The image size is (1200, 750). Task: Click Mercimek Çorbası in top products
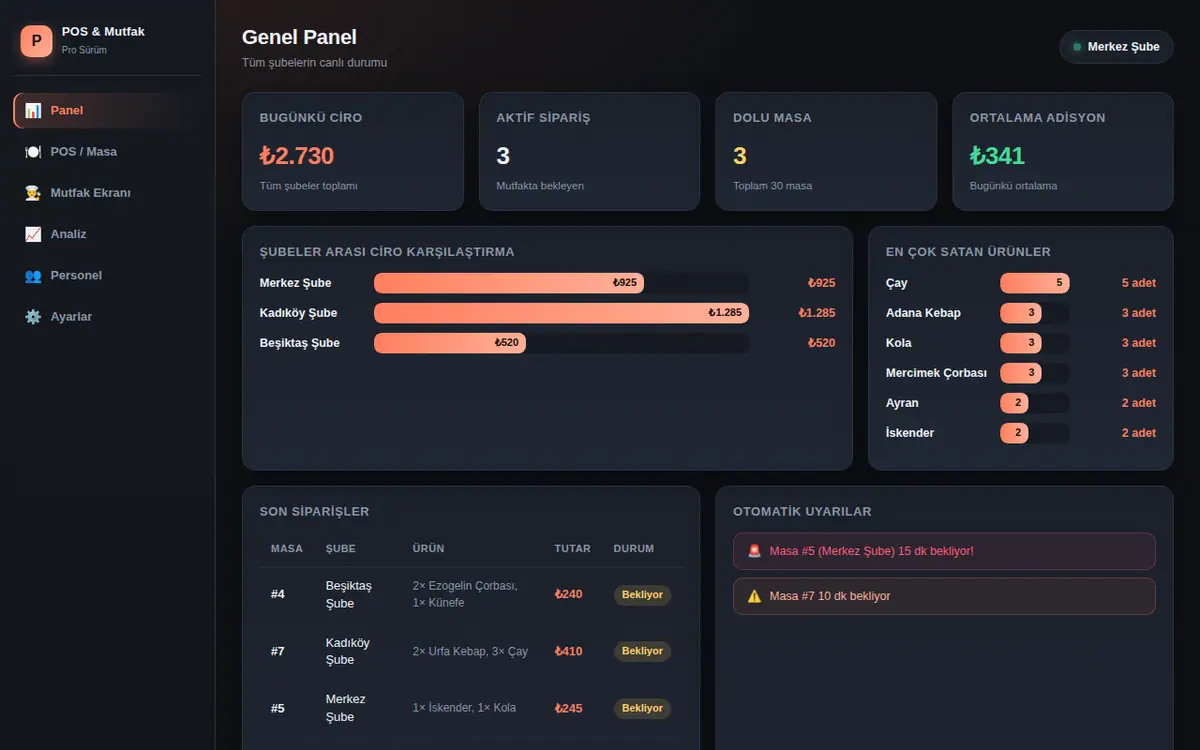click(x=936, y=373)
